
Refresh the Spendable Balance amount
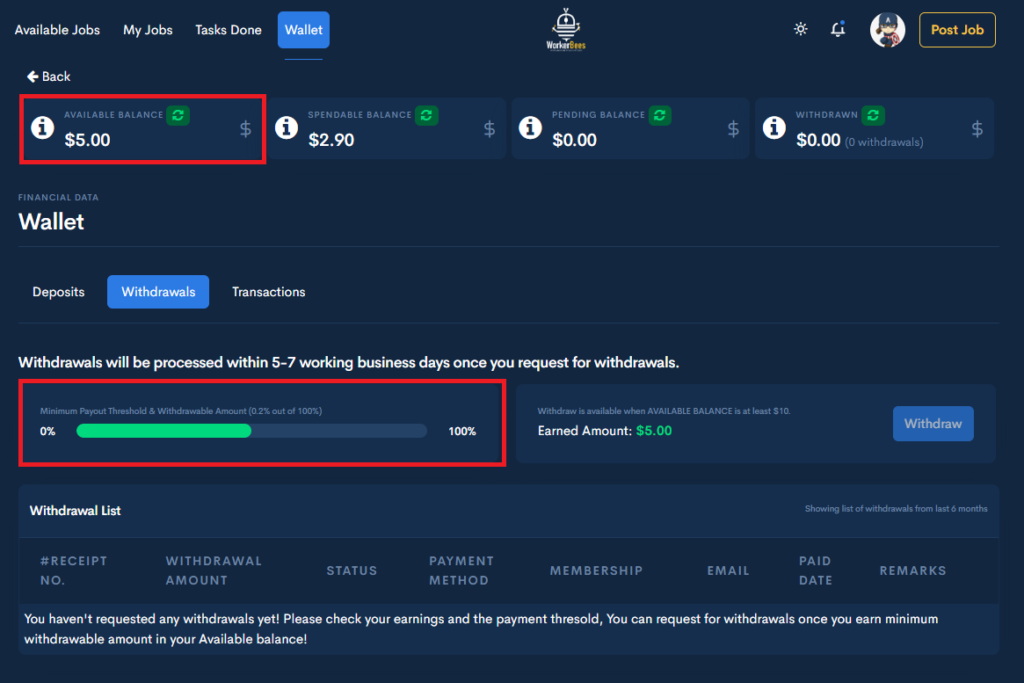427,115
